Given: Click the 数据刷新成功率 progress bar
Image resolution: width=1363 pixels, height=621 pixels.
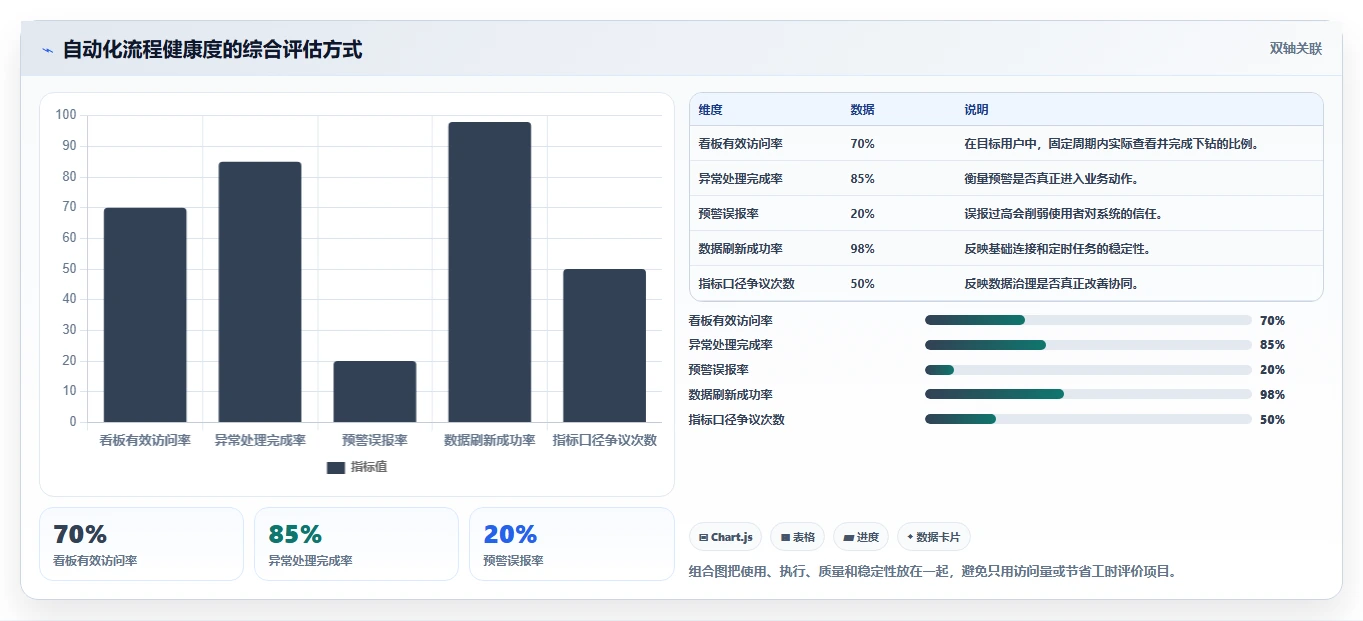Looking at the screenshot, I should pos(1088,395).
